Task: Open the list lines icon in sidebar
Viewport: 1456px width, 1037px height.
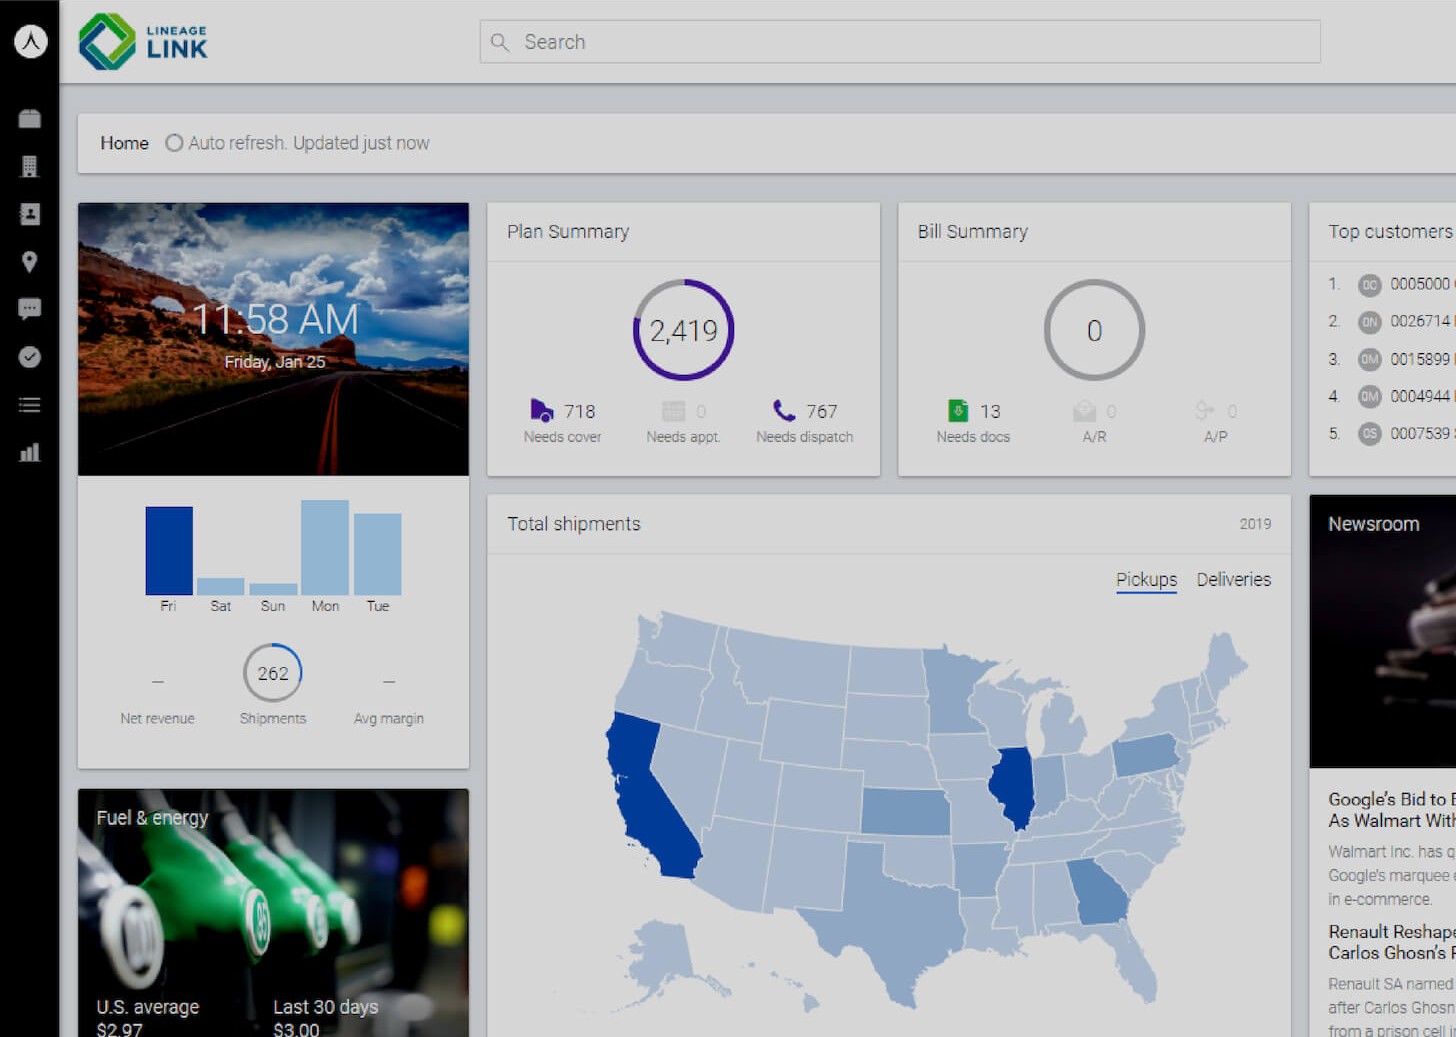Action: click(29, 405)
